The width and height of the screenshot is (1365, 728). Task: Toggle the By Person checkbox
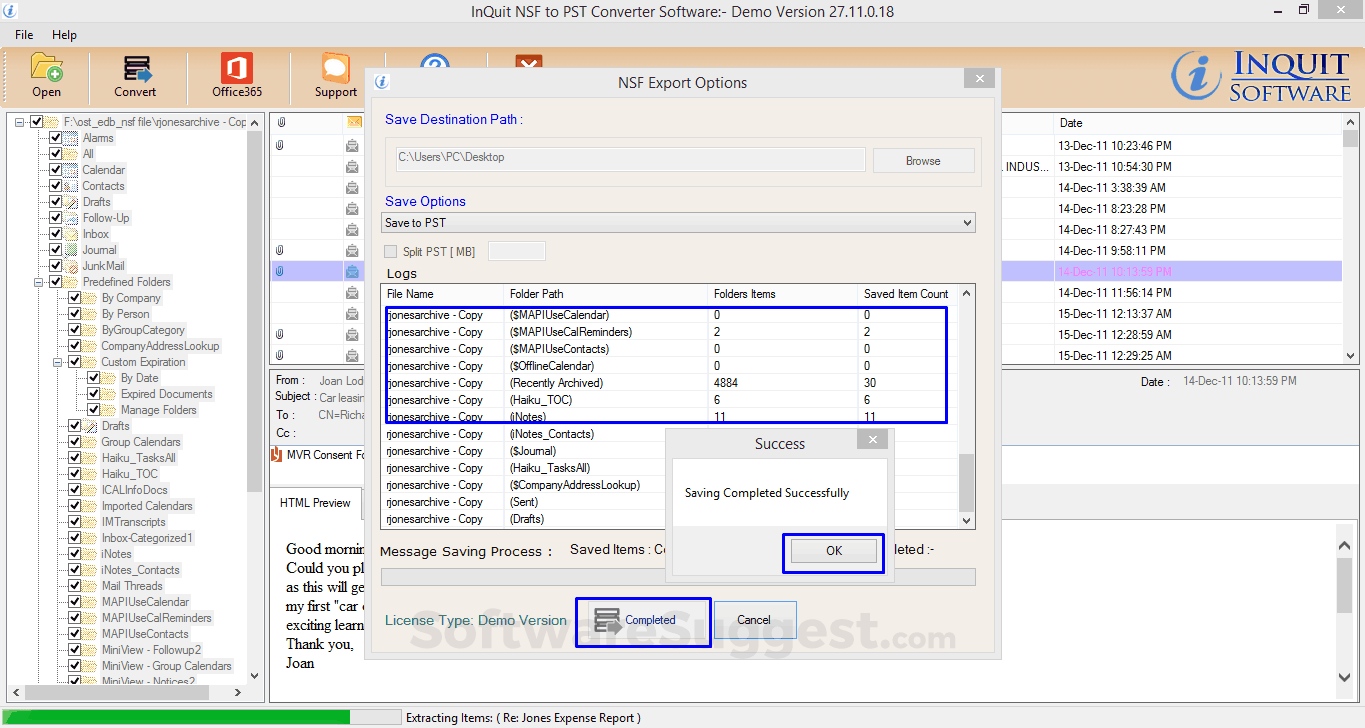(74, 314)
